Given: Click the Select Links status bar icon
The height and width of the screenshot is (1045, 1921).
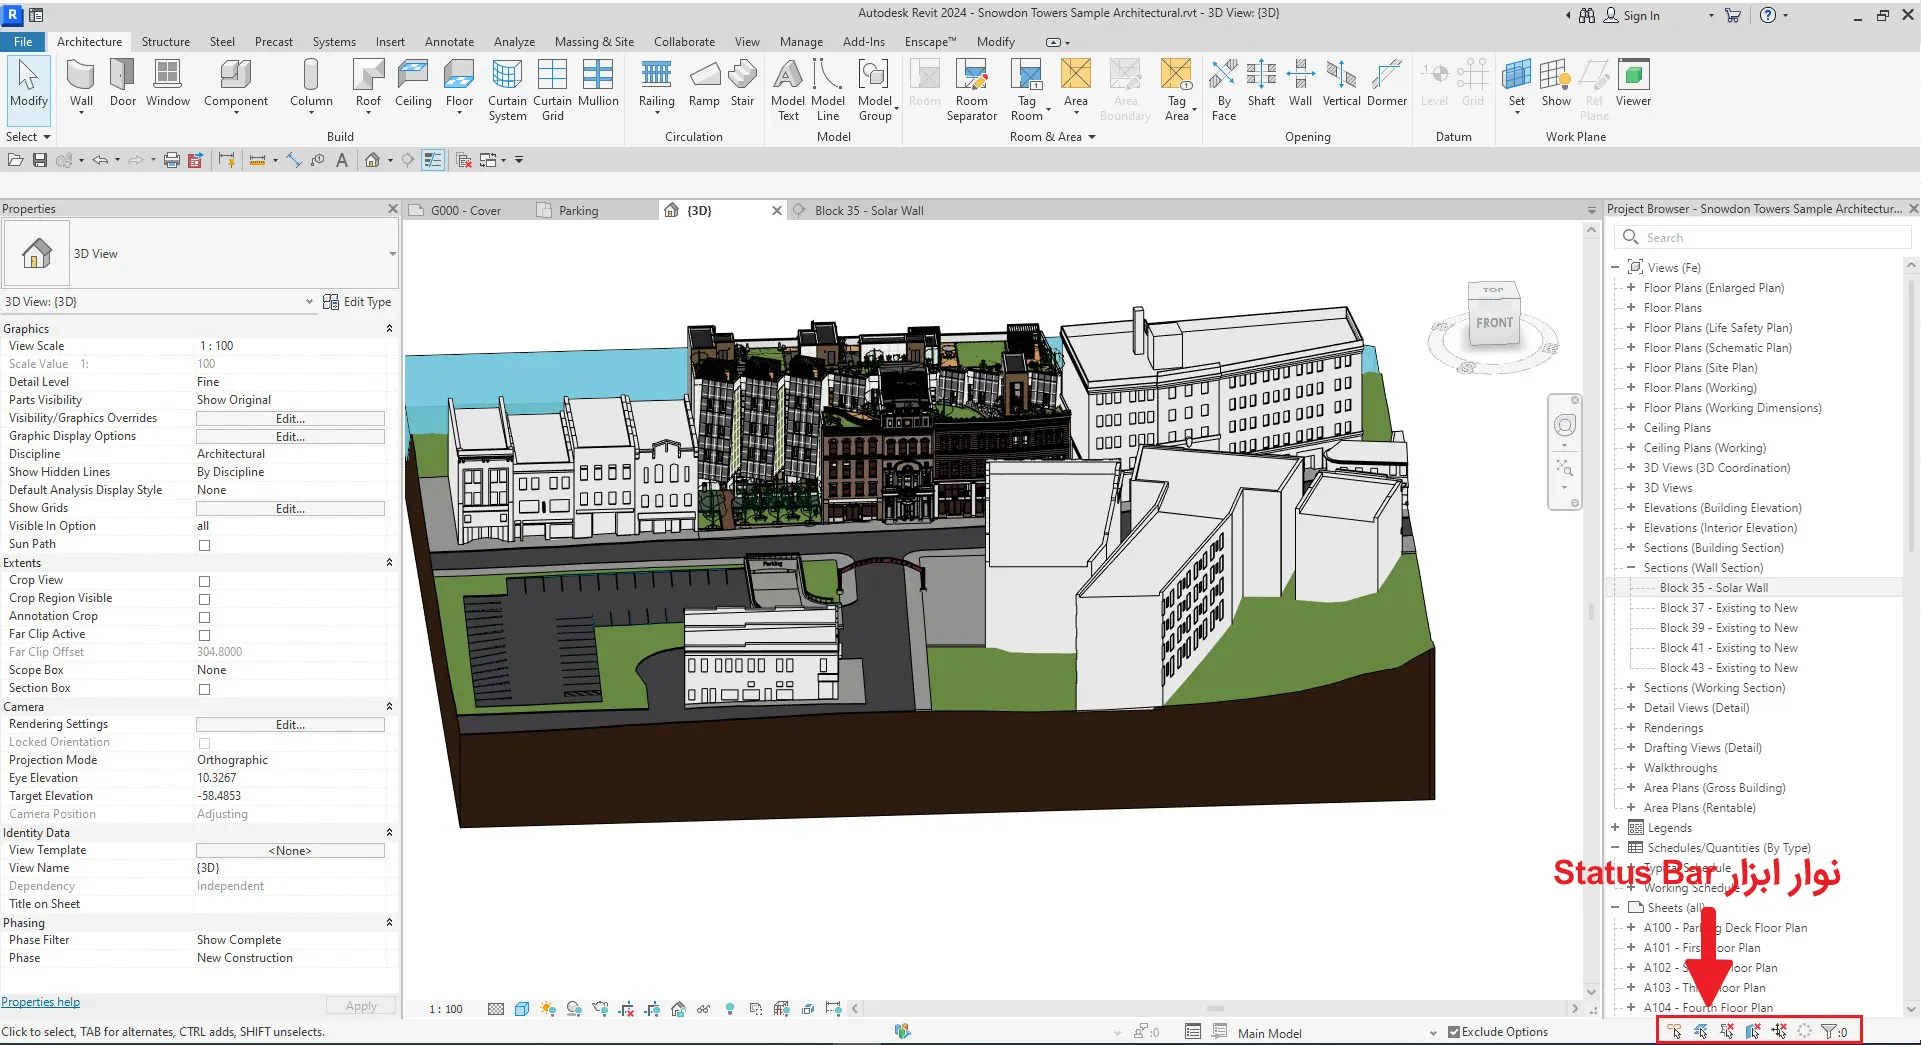Looking at the screenshot, I should [1674, 1031].
